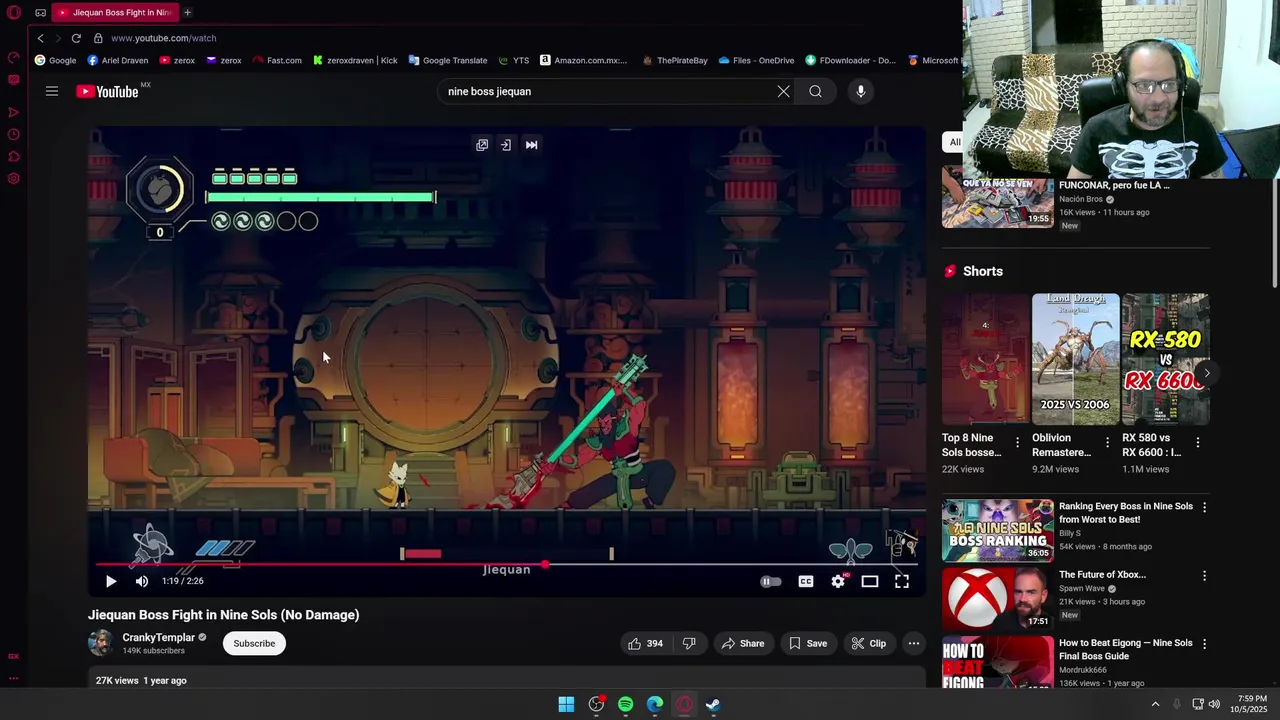1280x720 pixels.
Task: Play the video
Action: (x=110, y=581)
